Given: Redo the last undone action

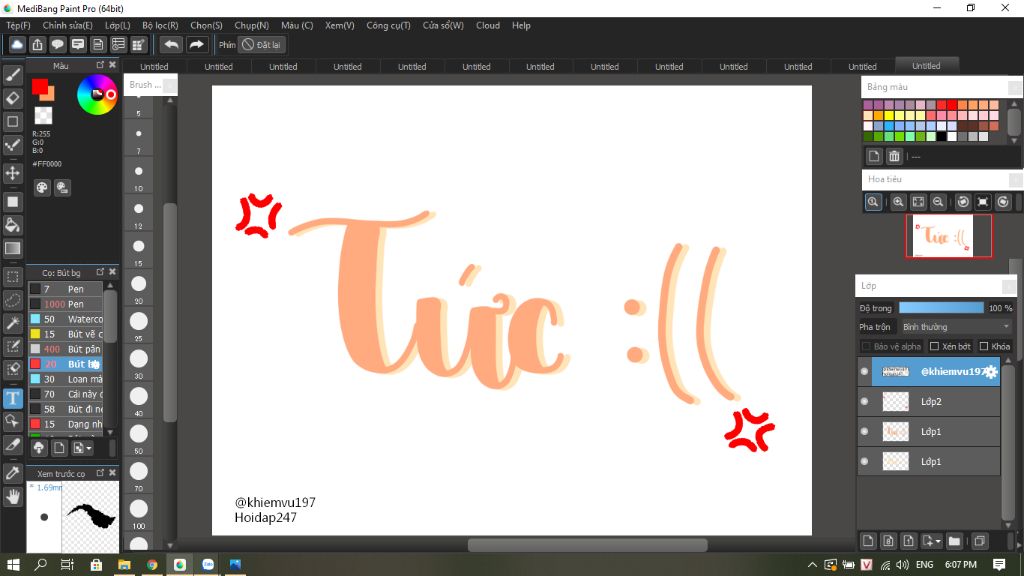Looking at the screenshot, I should [196, 44].
